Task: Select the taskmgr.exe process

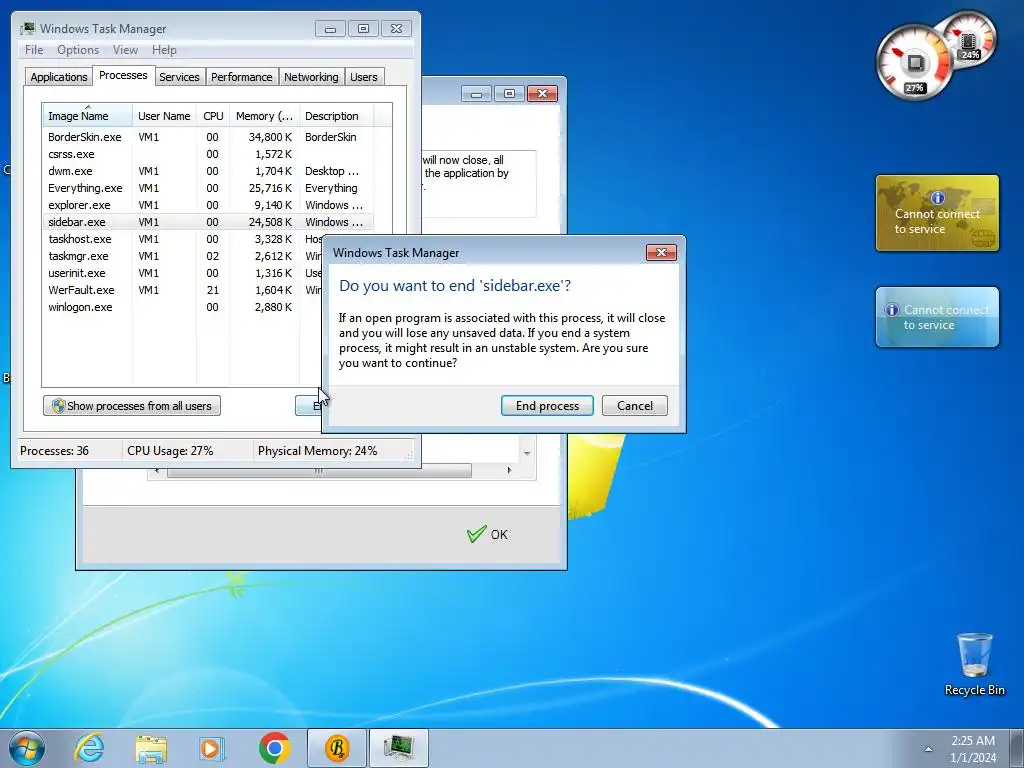Action: pos(183,256)
